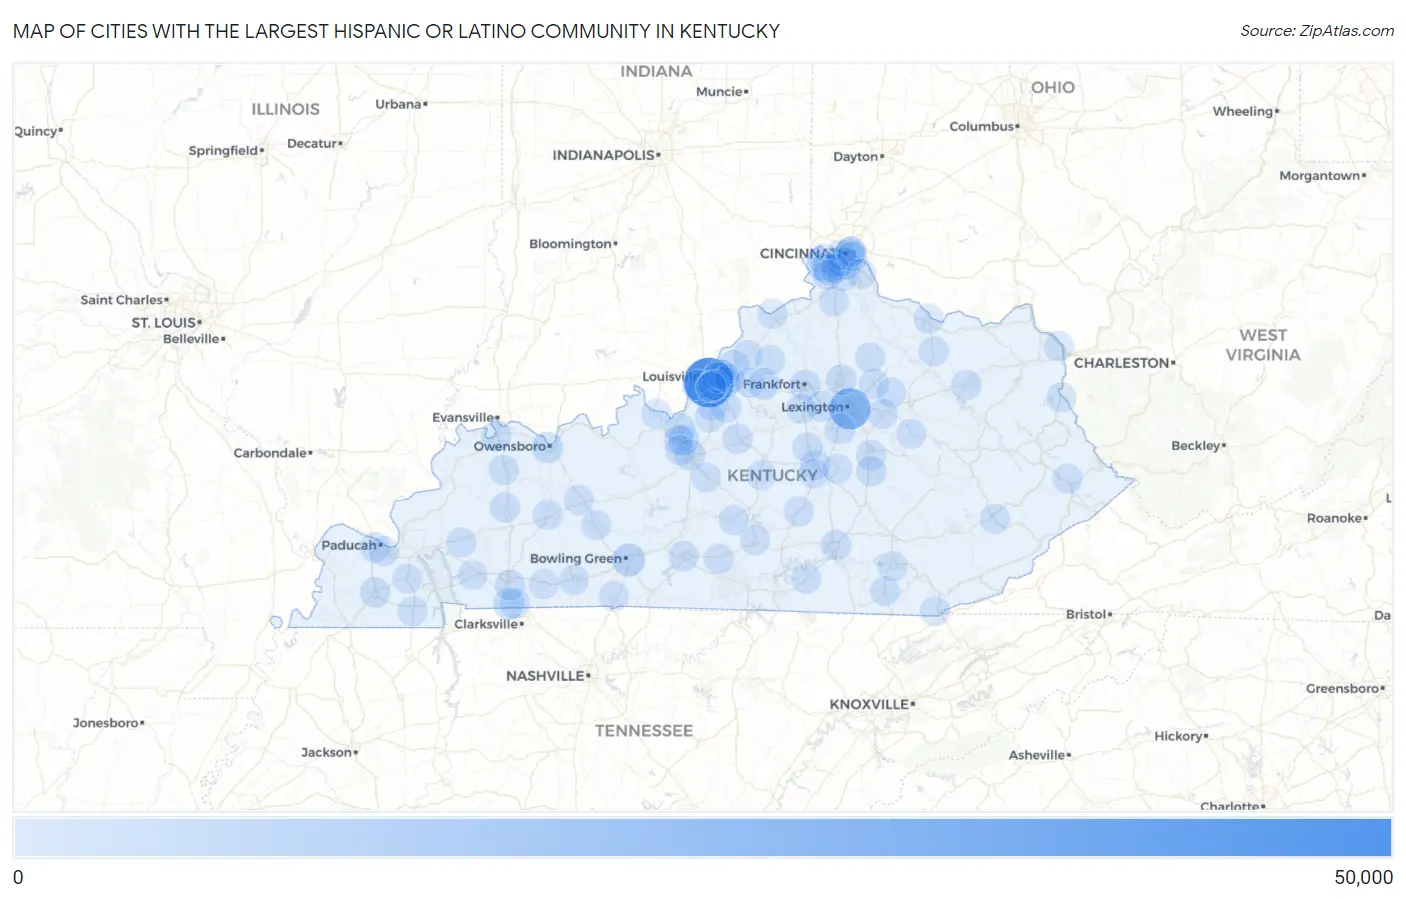This screenshot has width=1406, height=899.
Task: Click the Morgantown city label
Action: (x=1320, y=176)
